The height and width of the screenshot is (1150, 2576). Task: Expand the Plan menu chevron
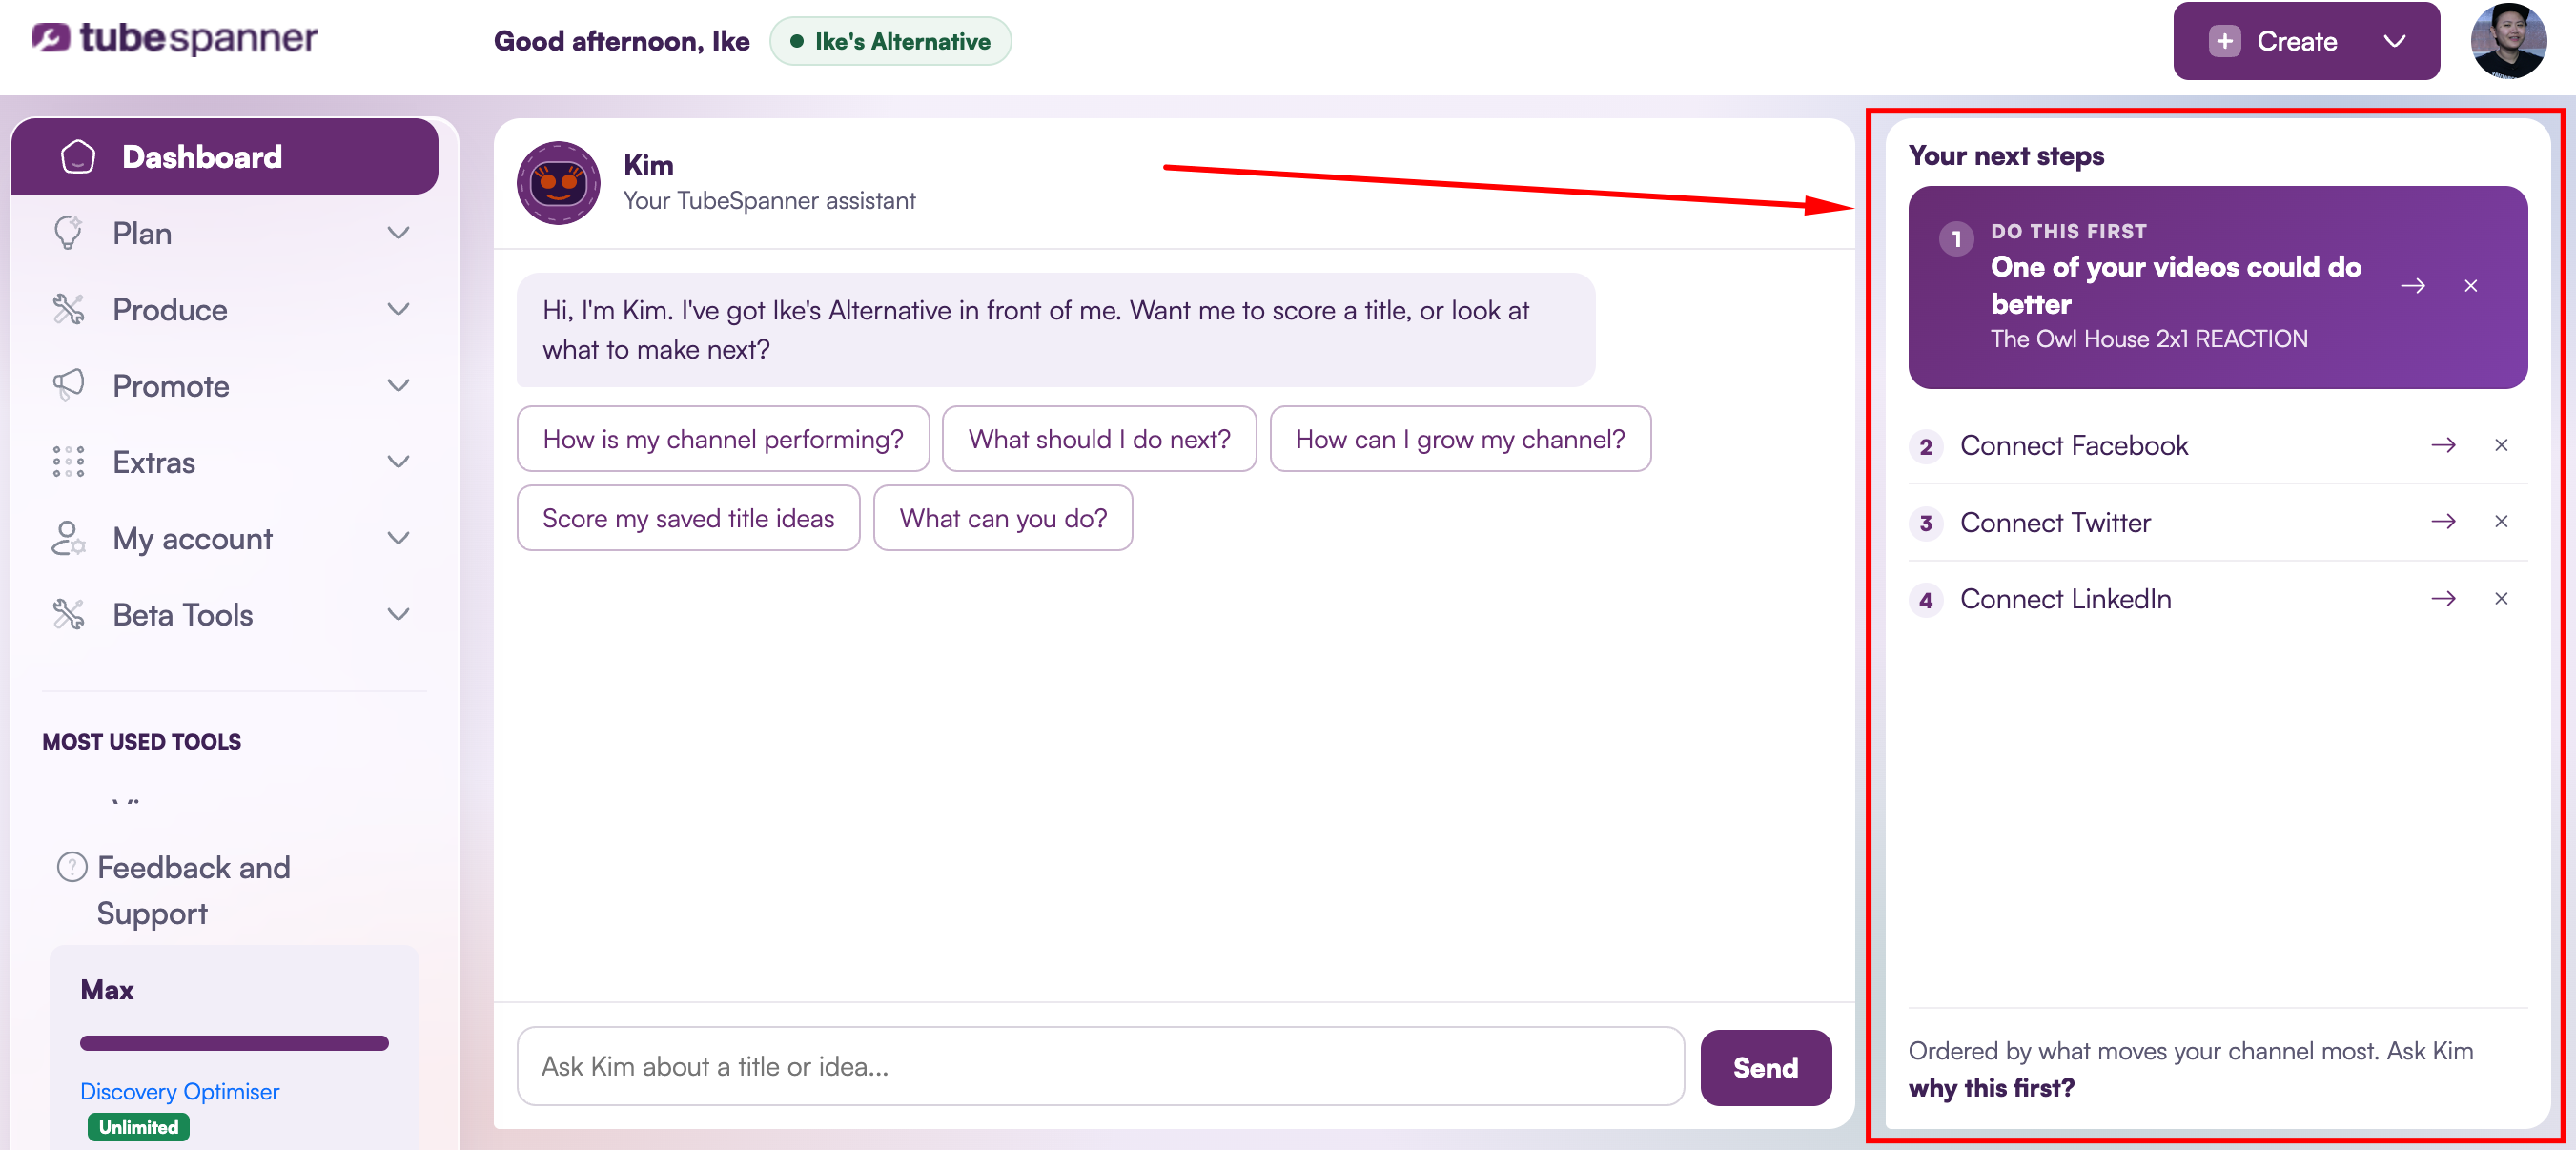[398, 233]
